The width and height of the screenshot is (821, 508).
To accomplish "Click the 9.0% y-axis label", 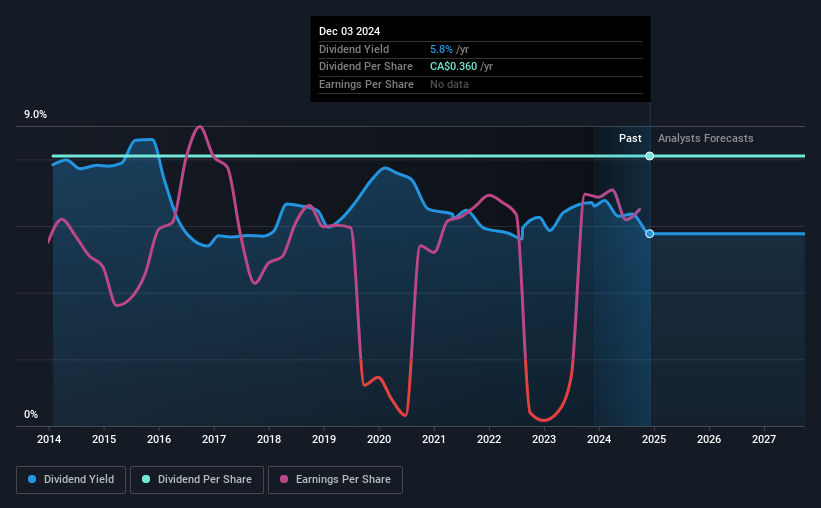I will point(35,115).
